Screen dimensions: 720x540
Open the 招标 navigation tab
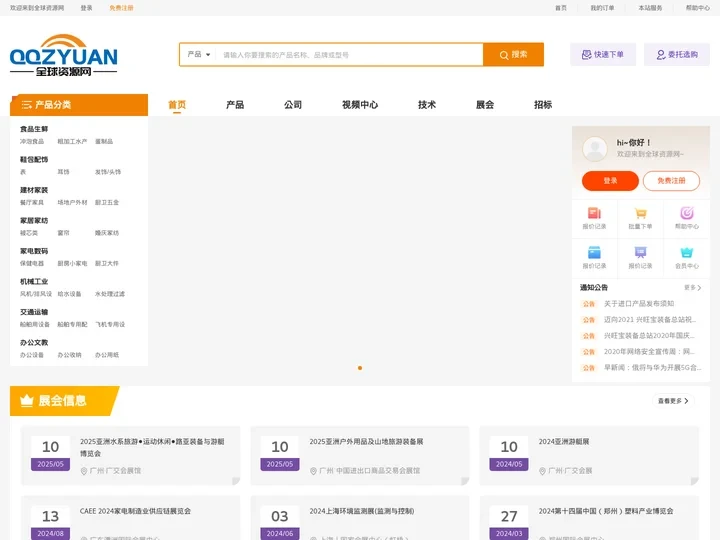point(543,105)
